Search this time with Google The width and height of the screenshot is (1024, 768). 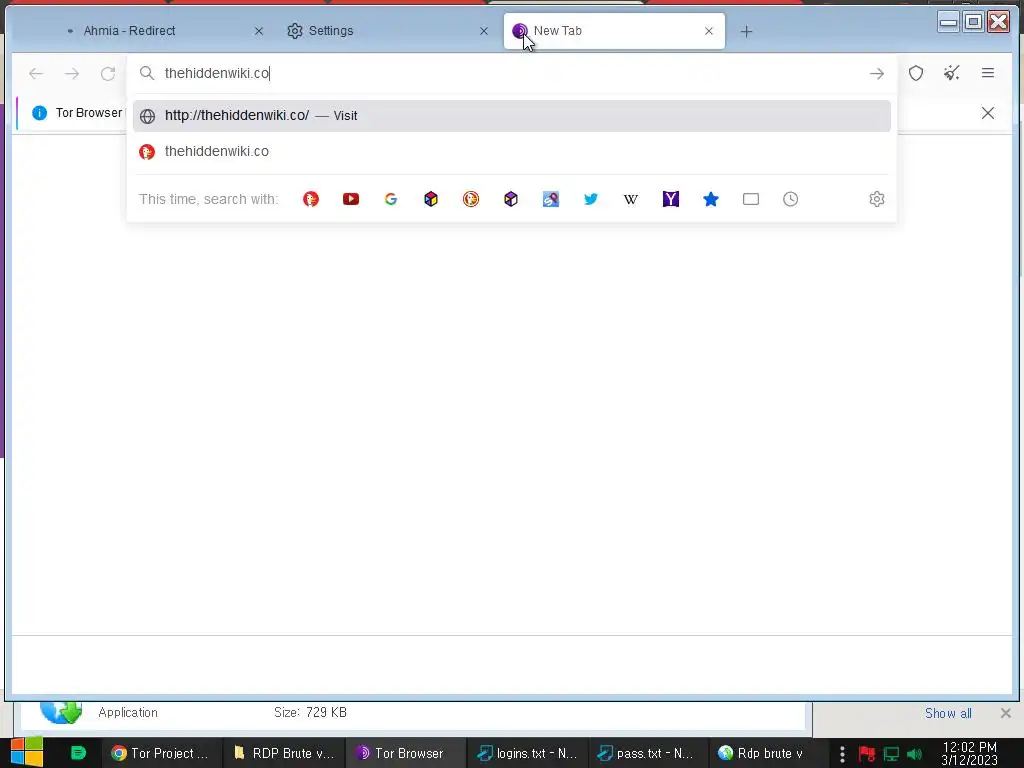pyautogui.click(x=391, y=199)
